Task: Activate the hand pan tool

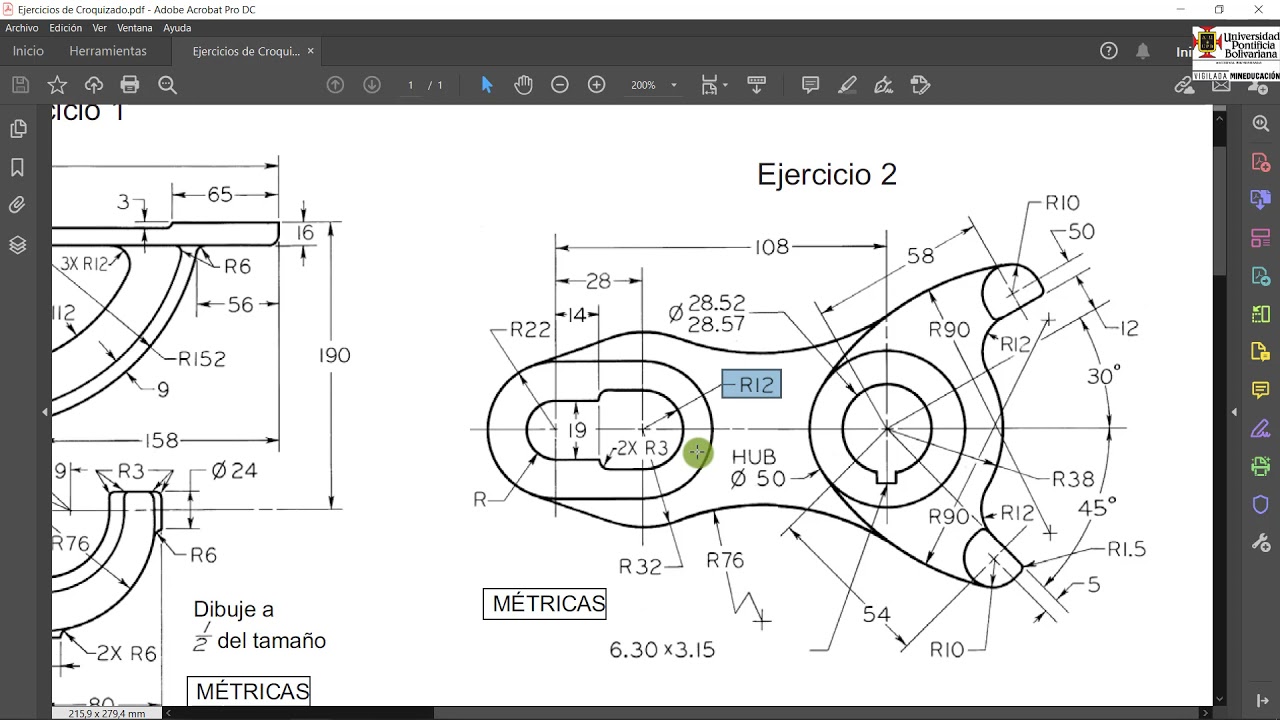Action: click(x=524, y=85)
